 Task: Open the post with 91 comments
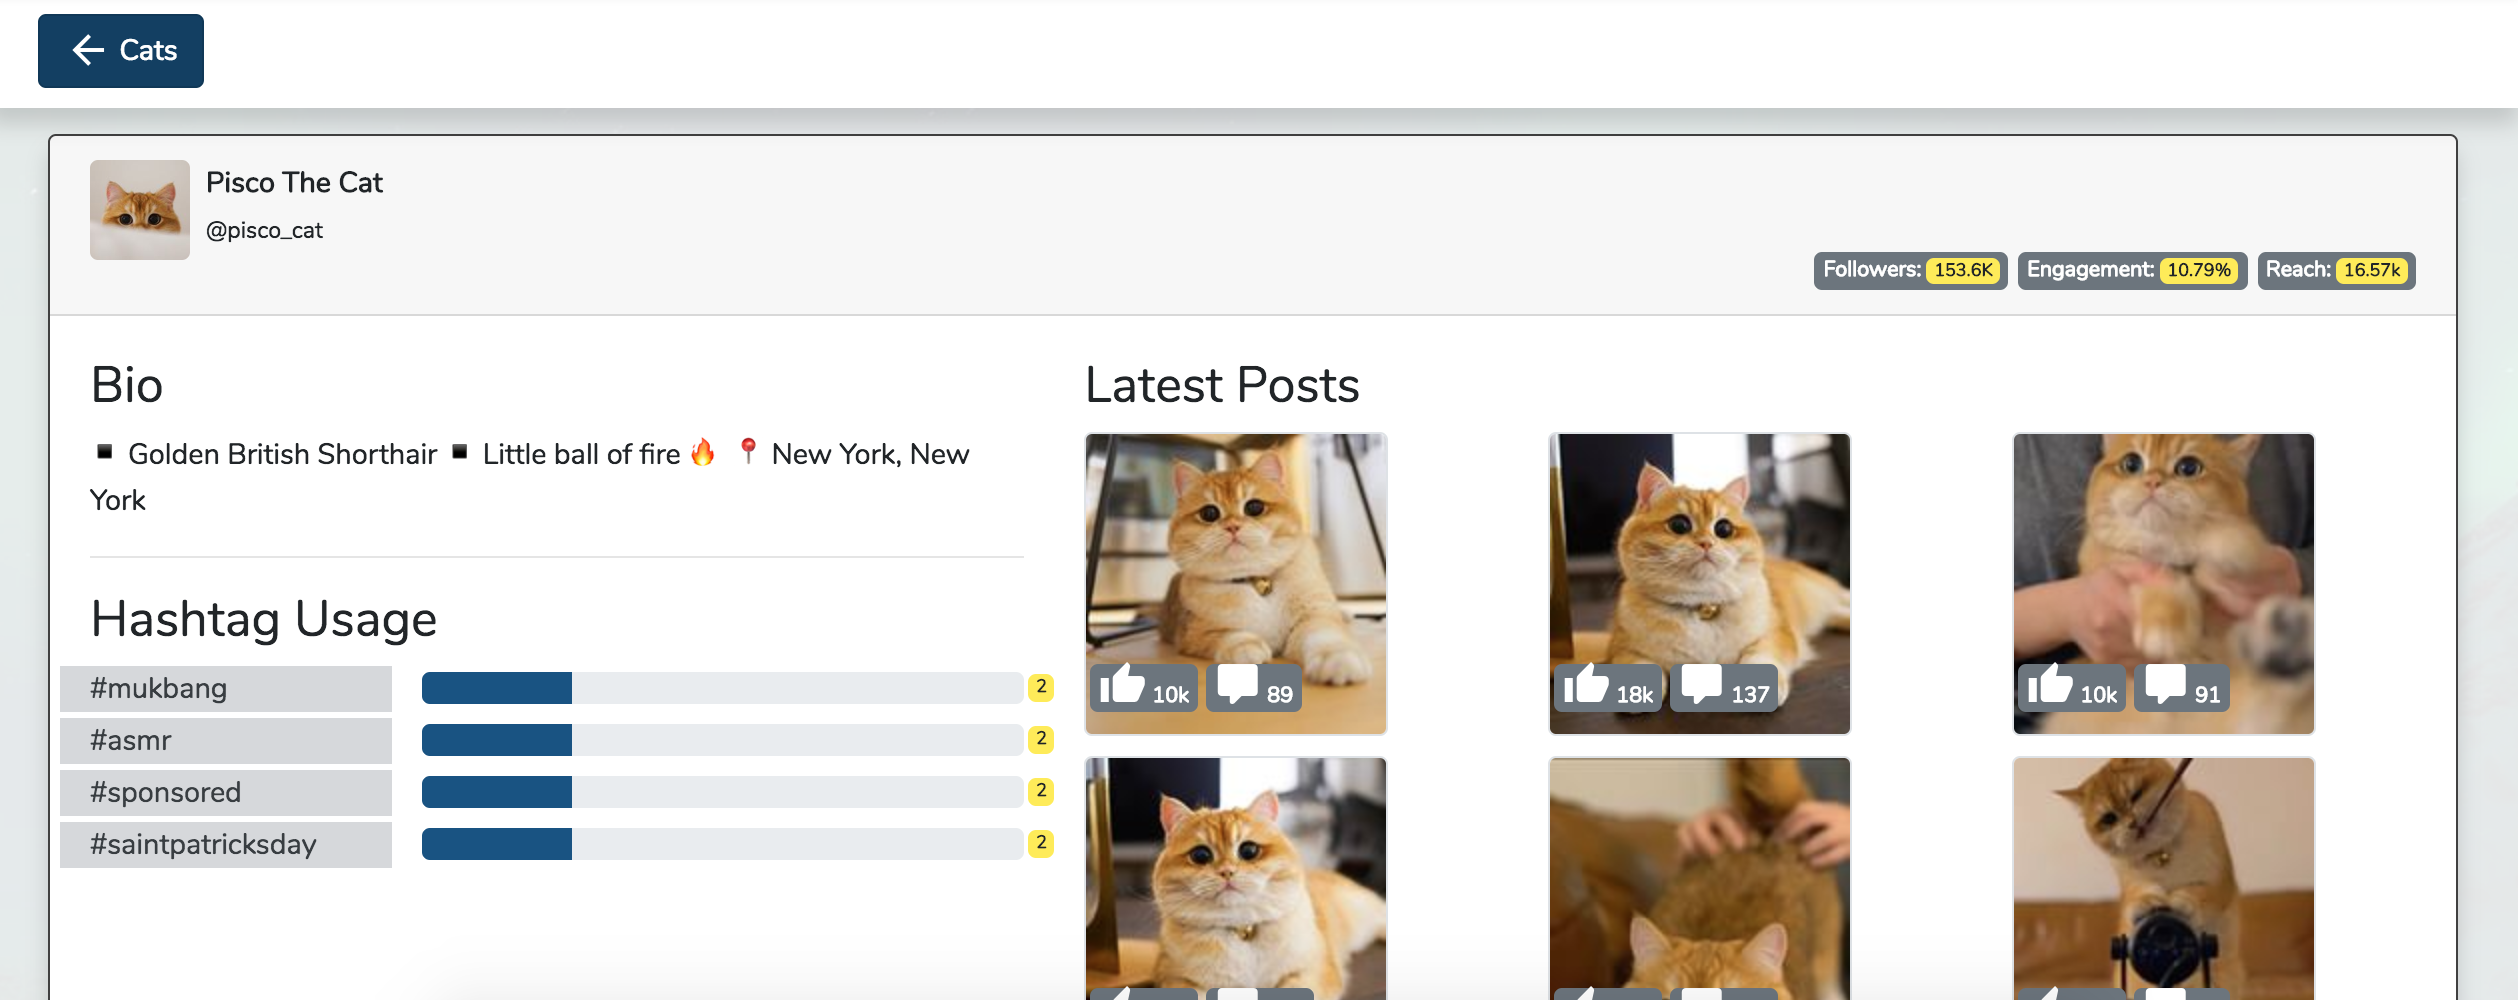pyautogui.click(x=2164, y=584)
